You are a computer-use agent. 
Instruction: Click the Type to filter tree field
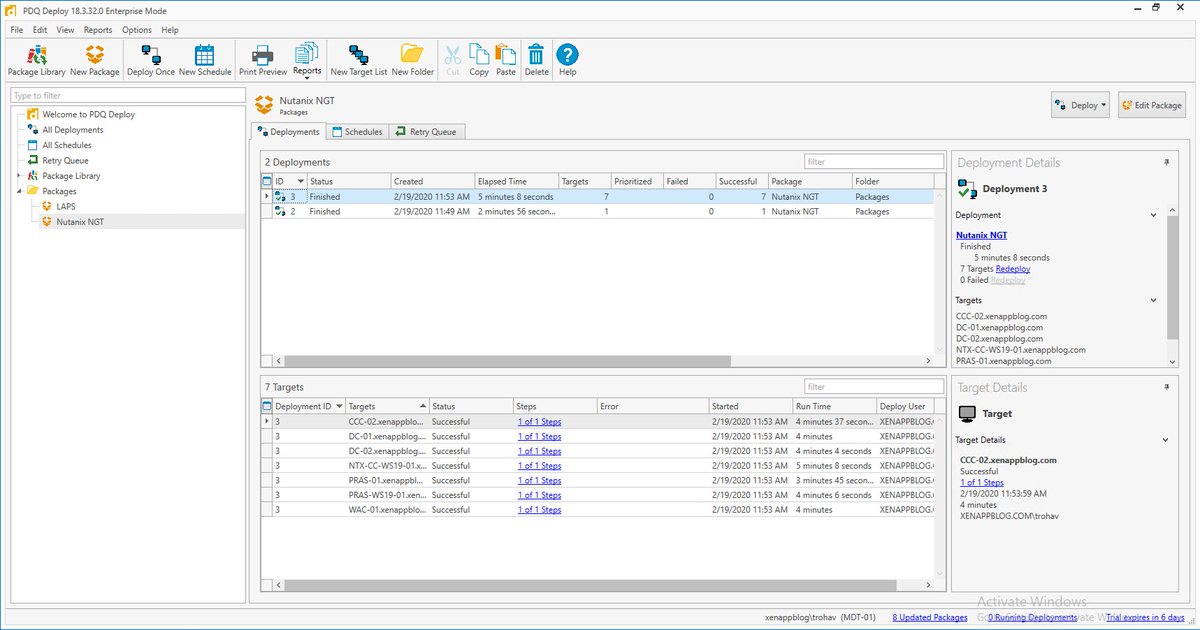[x=127, y=95]
